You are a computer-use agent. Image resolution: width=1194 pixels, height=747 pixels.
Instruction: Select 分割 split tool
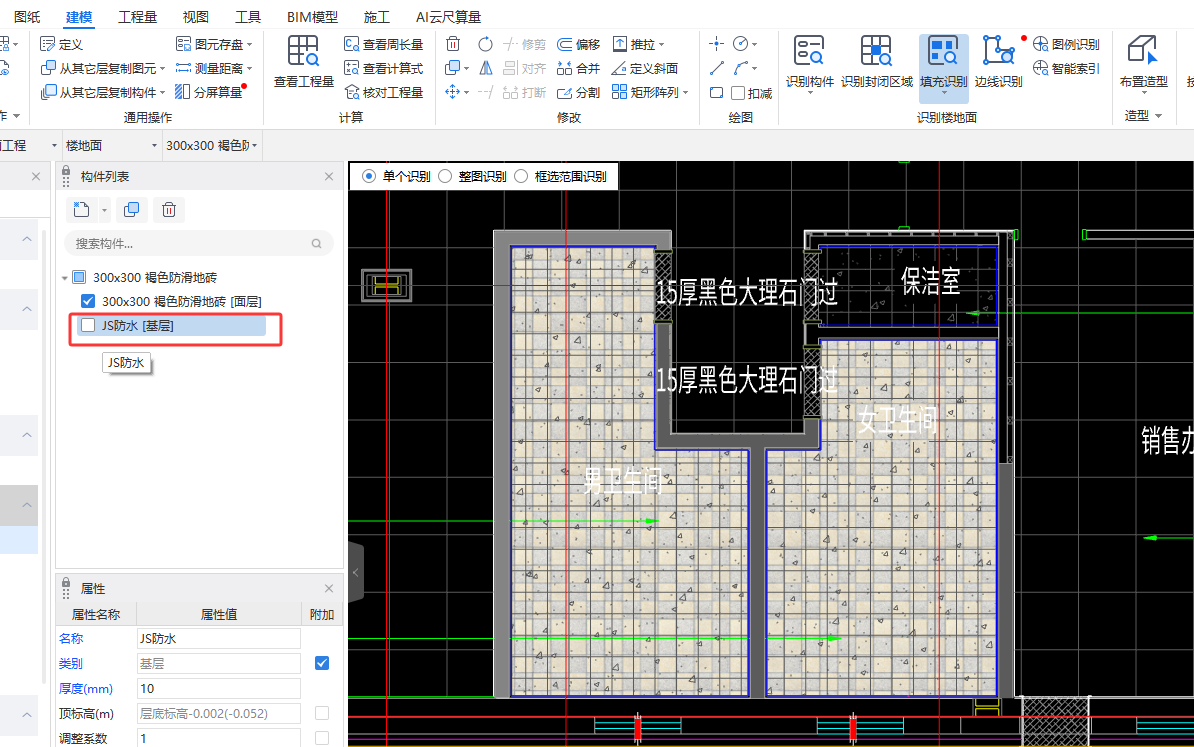(578, 92)
